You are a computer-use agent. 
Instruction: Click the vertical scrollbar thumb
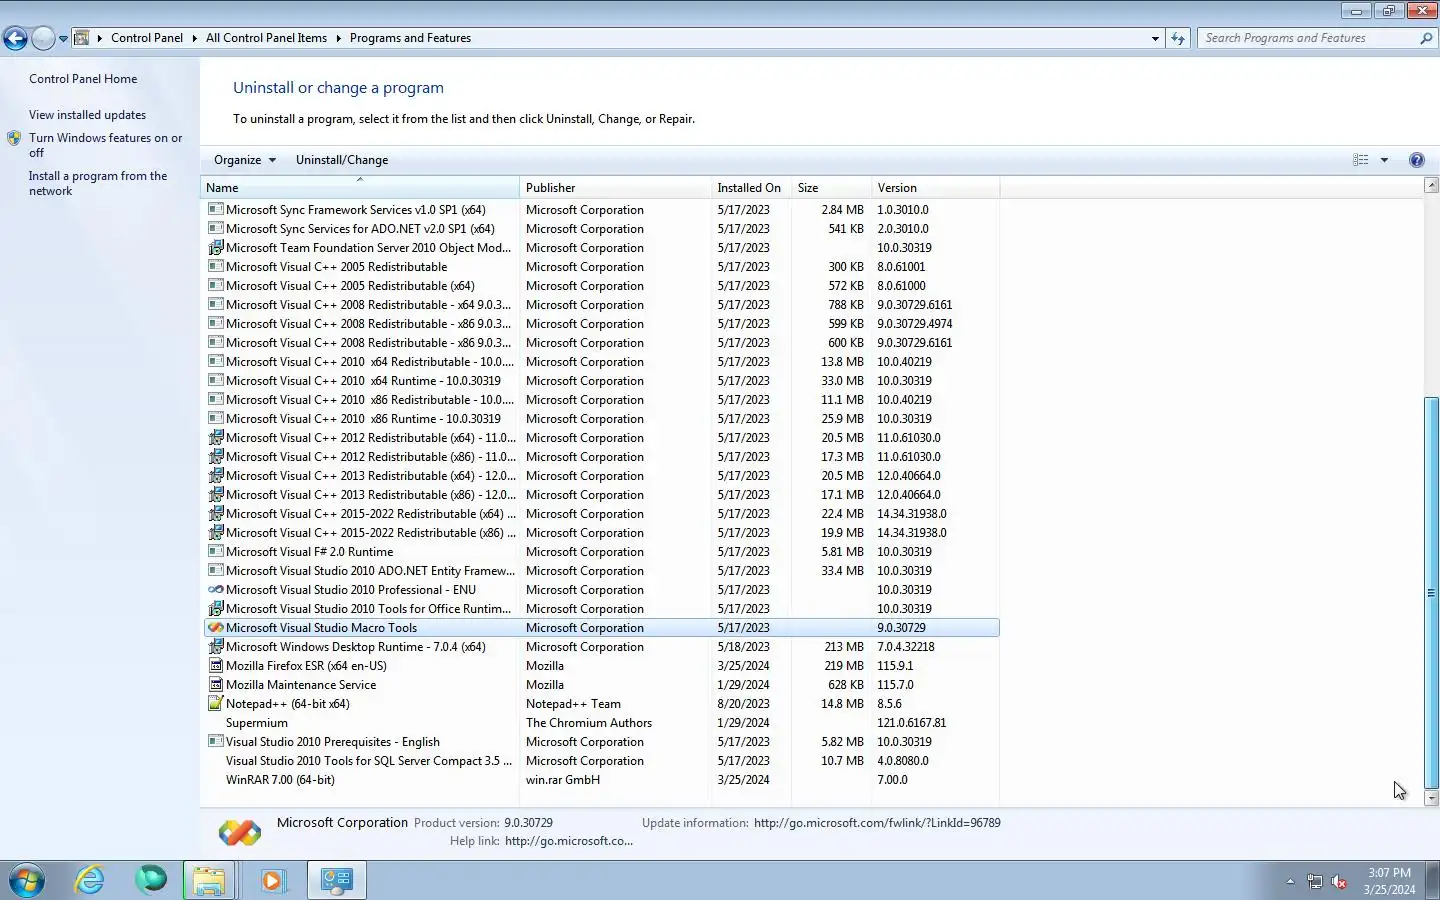tap(1431, 593)
